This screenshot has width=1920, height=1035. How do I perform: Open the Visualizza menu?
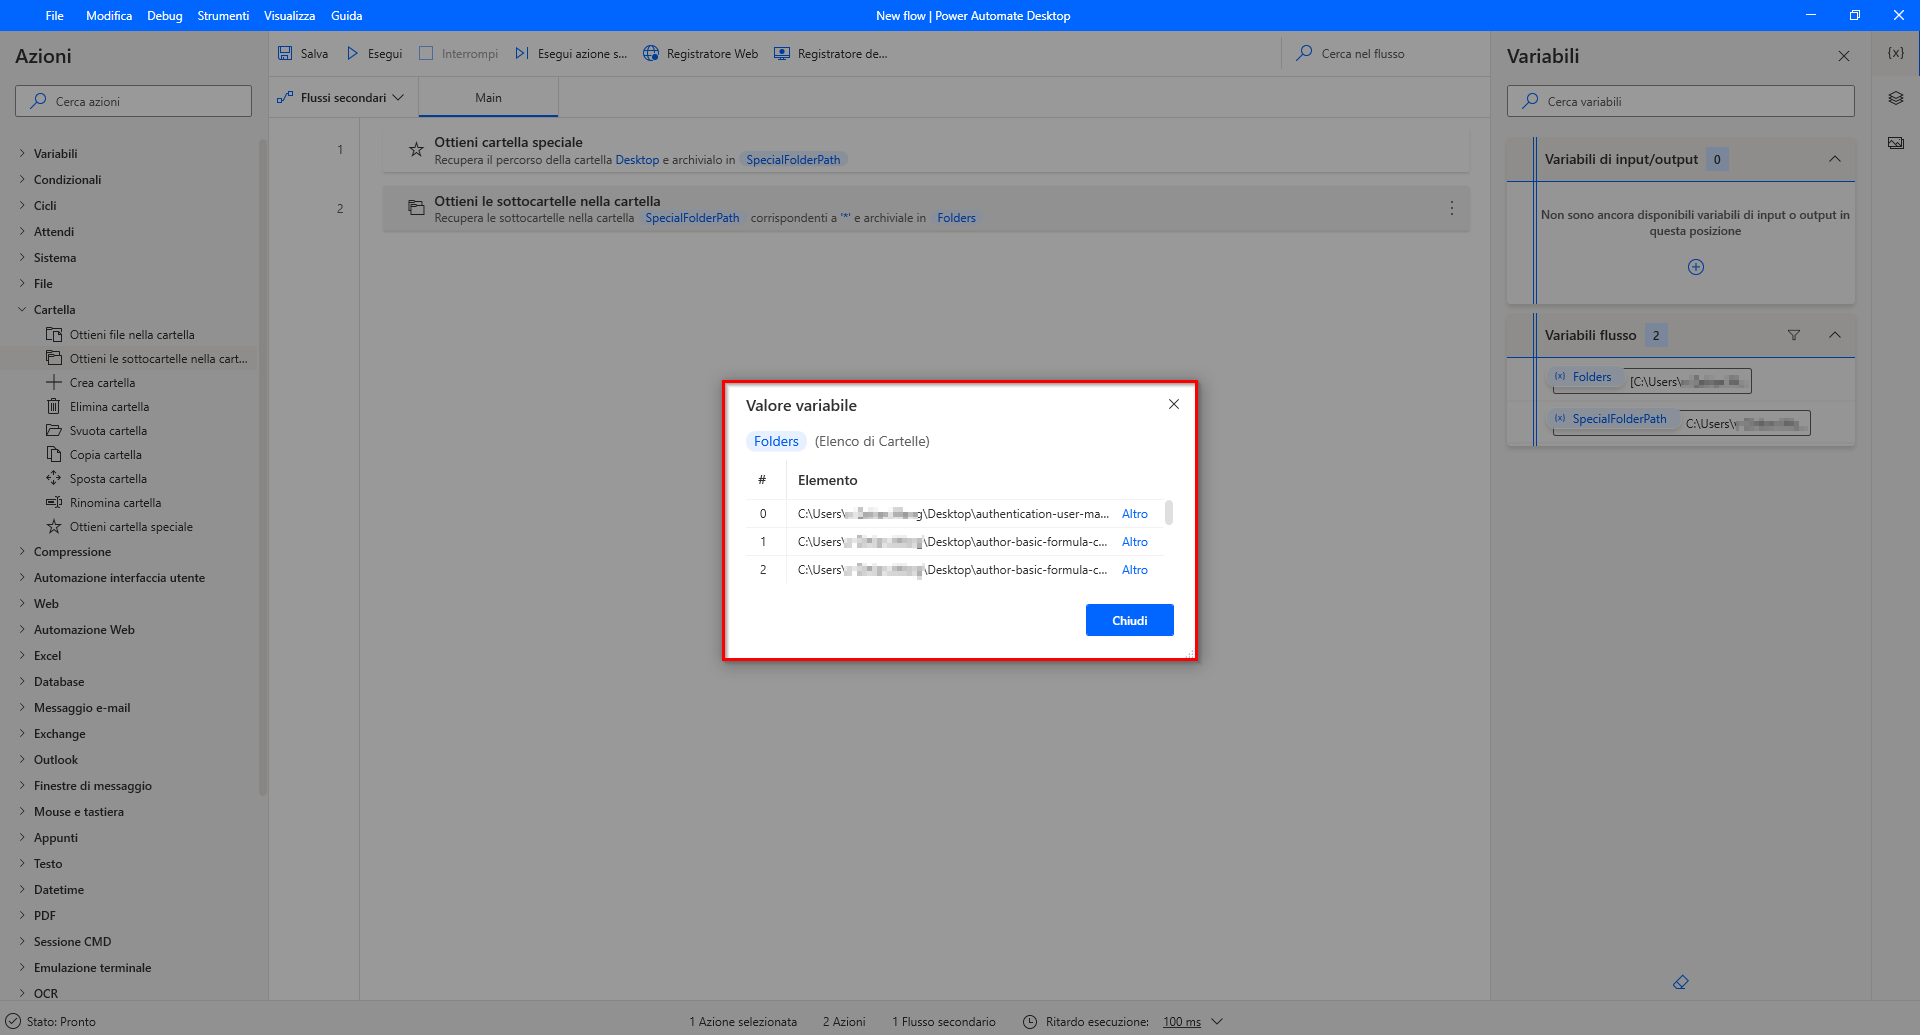289,16
